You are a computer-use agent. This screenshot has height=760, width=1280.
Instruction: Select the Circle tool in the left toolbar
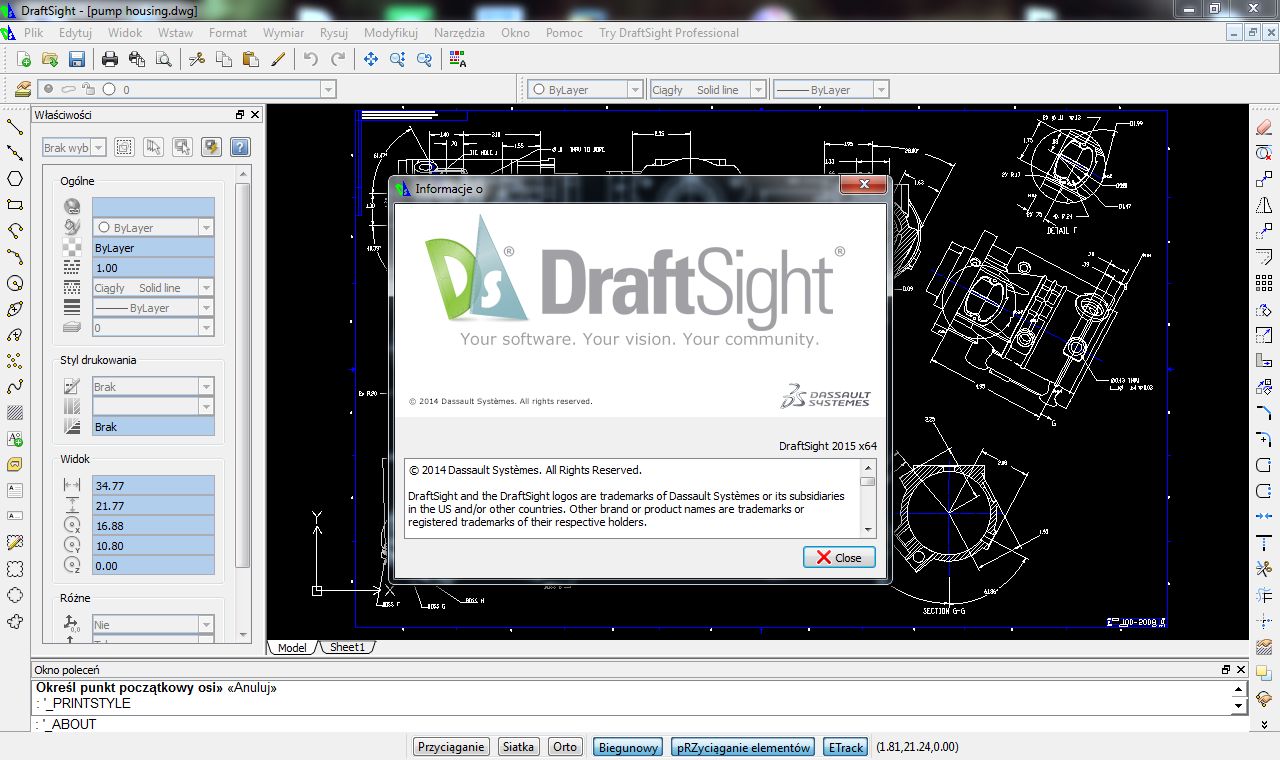click(15, 283)
